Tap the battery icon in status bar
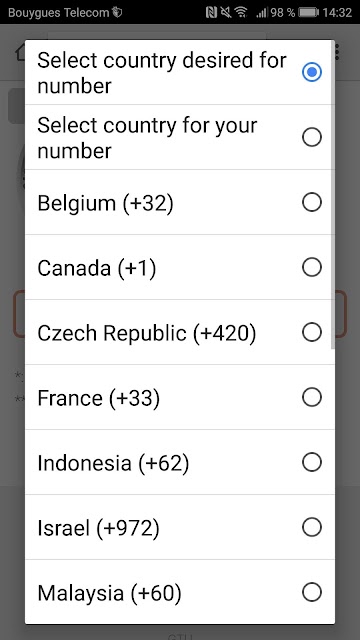The height and width of the screenshot is (640, 360). 309,12
